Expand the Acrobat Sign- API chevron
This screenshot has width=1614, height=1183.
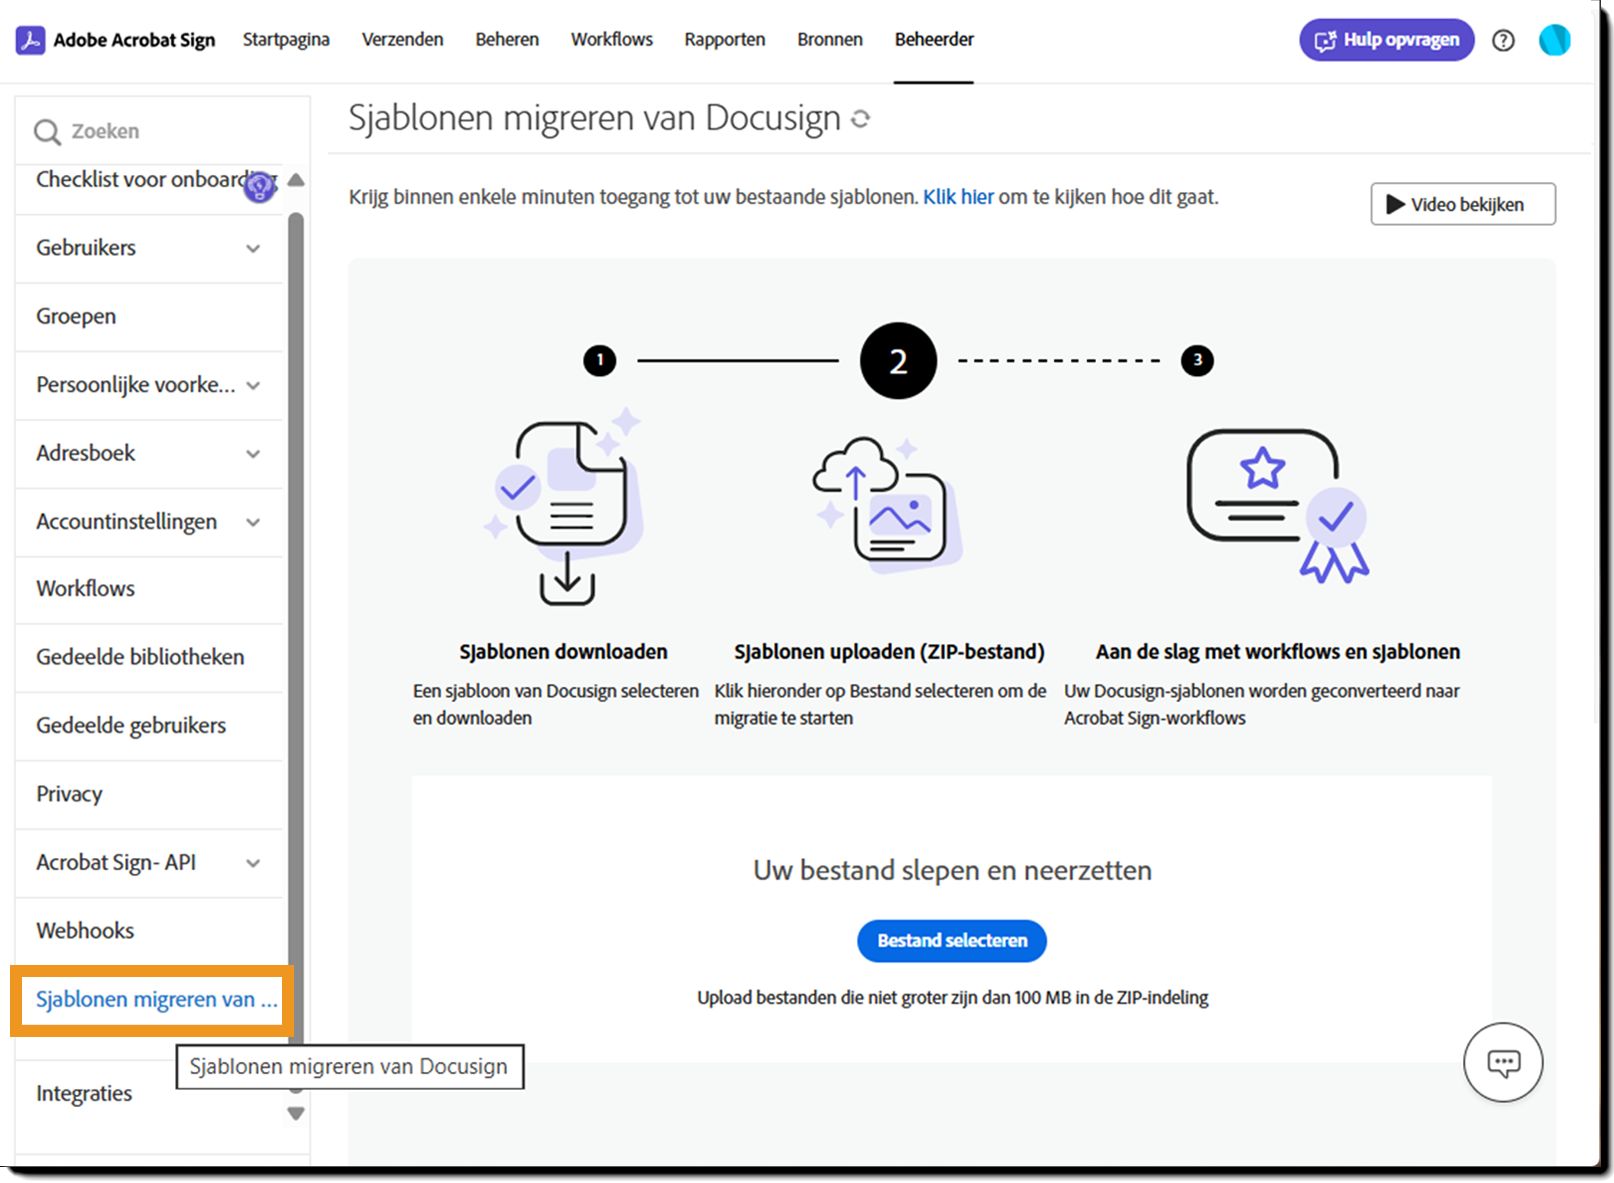pyautogui.click(x=254, y=863)
